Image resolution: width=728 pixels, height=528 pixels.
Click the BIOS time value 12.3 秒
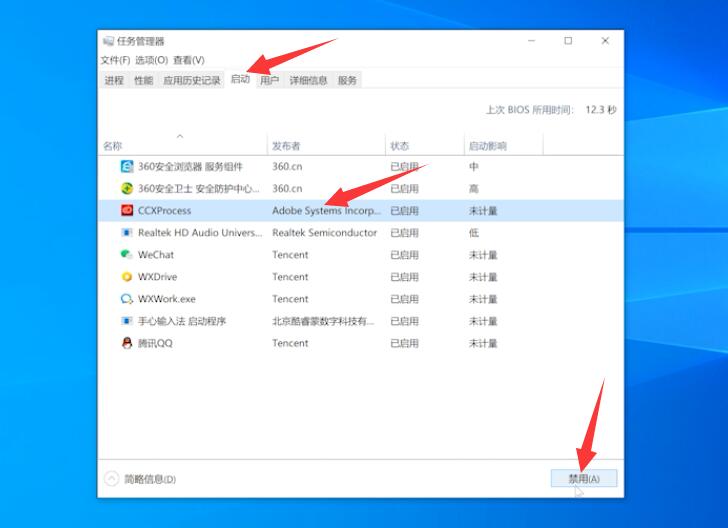click(x=601, y=110)
